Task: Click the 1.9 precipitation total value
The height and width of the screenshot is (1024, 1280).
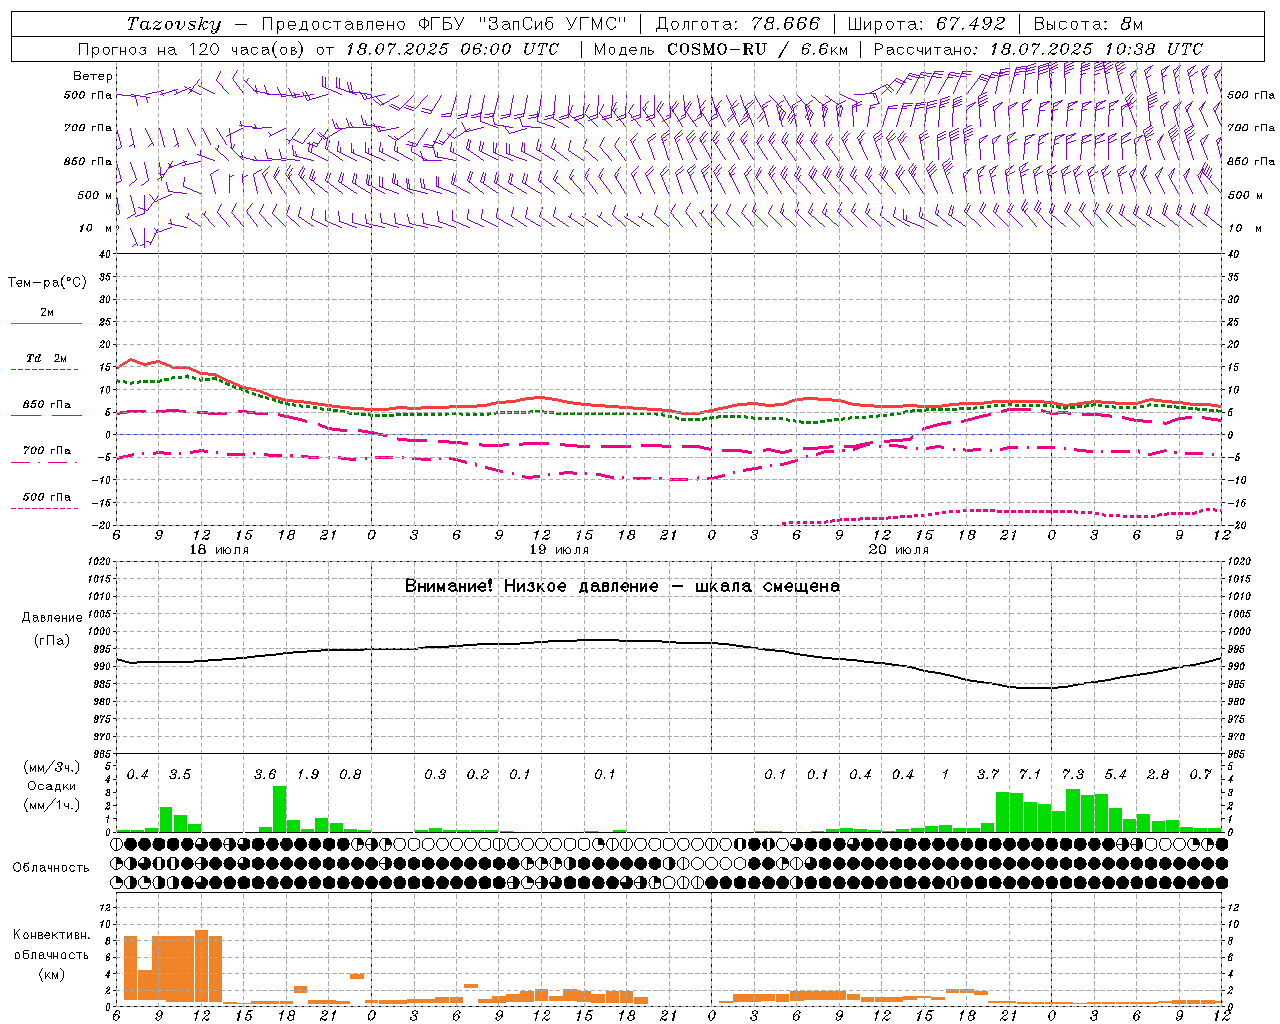Action: coord(308,775)
